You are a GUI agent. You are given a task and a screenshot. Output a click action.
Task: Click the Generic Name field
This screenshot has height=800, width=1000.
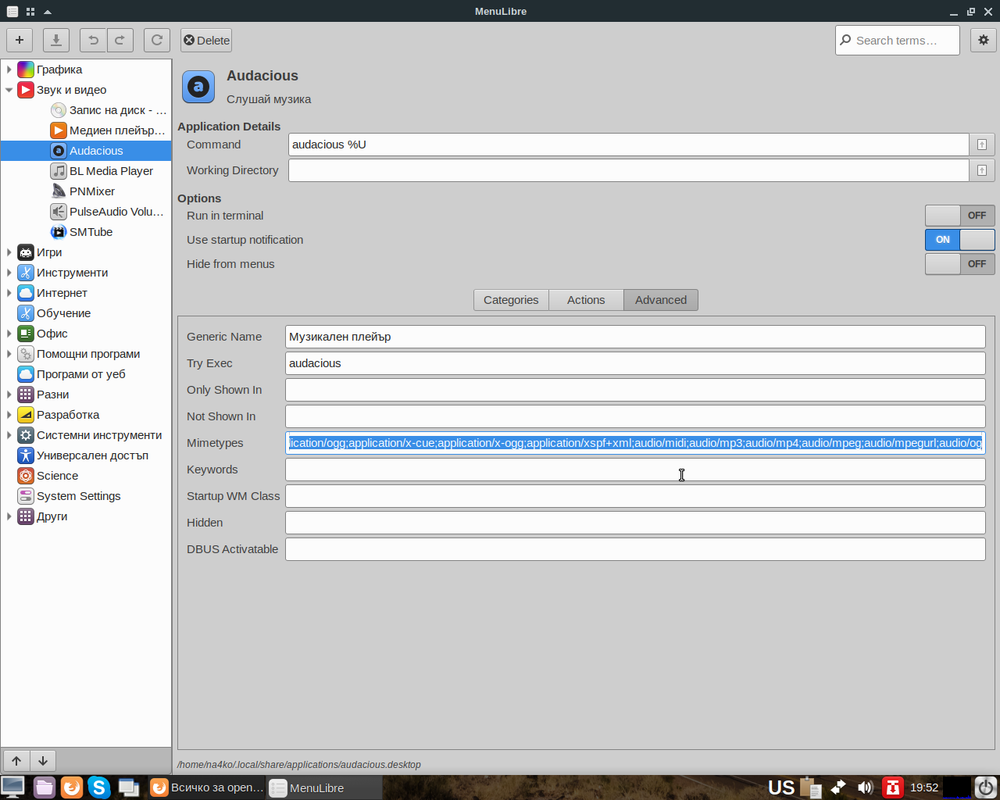635,337
